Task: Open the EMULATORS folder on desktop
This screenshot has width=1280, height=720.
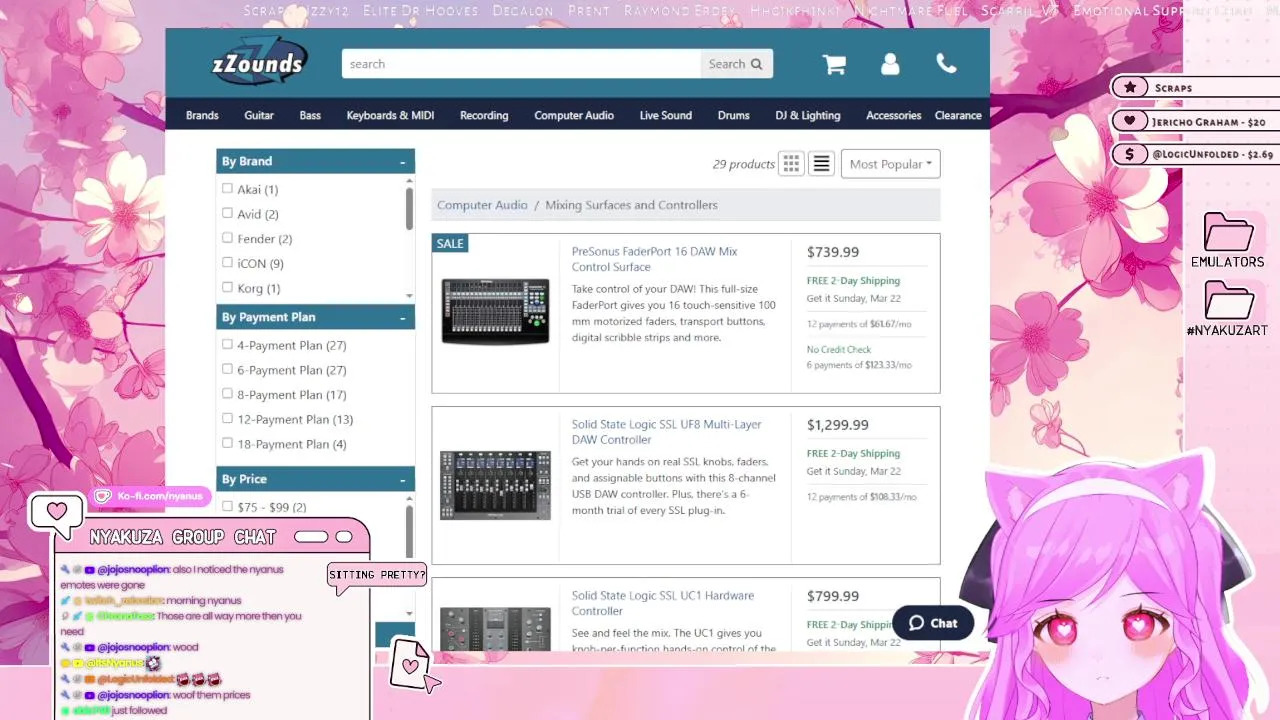Action: pos(1228,241)
